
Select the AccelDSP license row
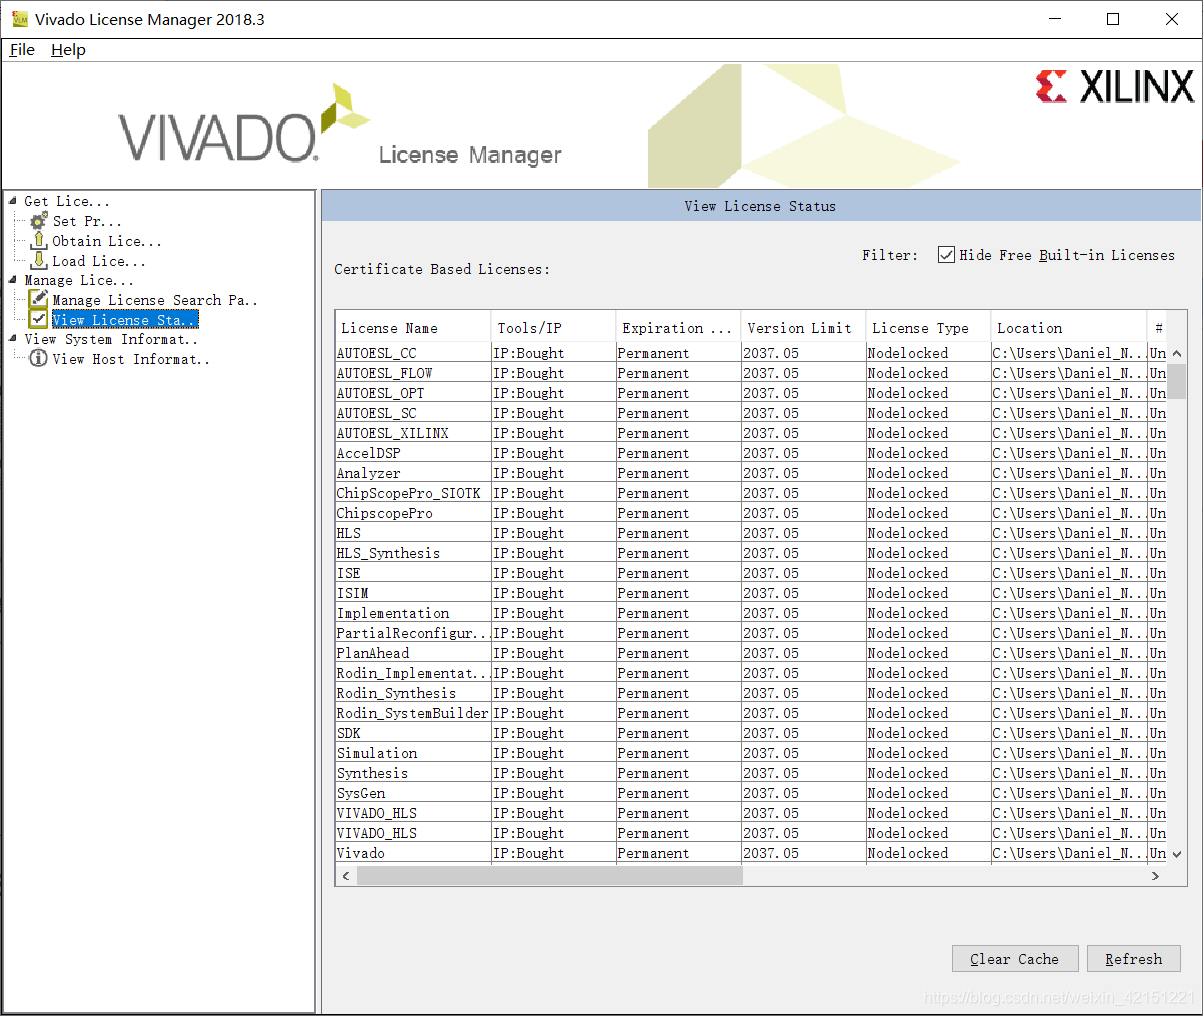point(751,453)
